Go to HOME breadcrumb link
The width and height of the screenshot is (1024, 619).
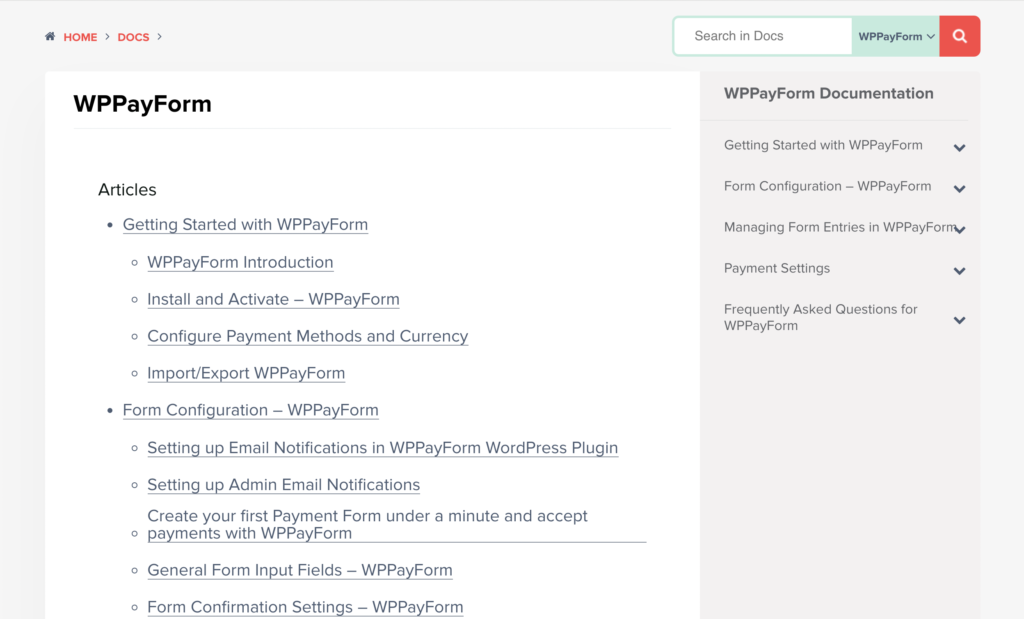80,37
